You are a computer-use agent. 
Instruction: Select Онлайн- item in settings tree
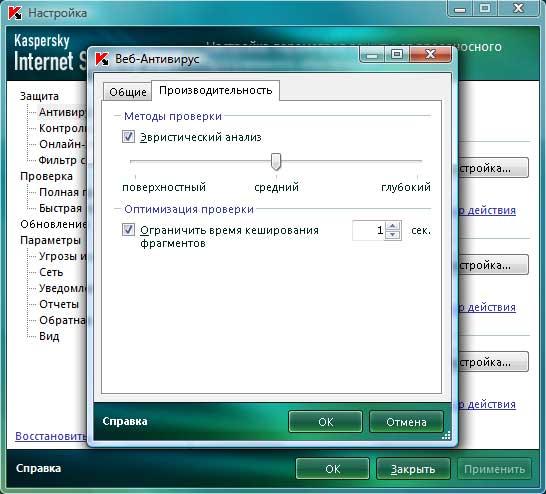point(63,144)
